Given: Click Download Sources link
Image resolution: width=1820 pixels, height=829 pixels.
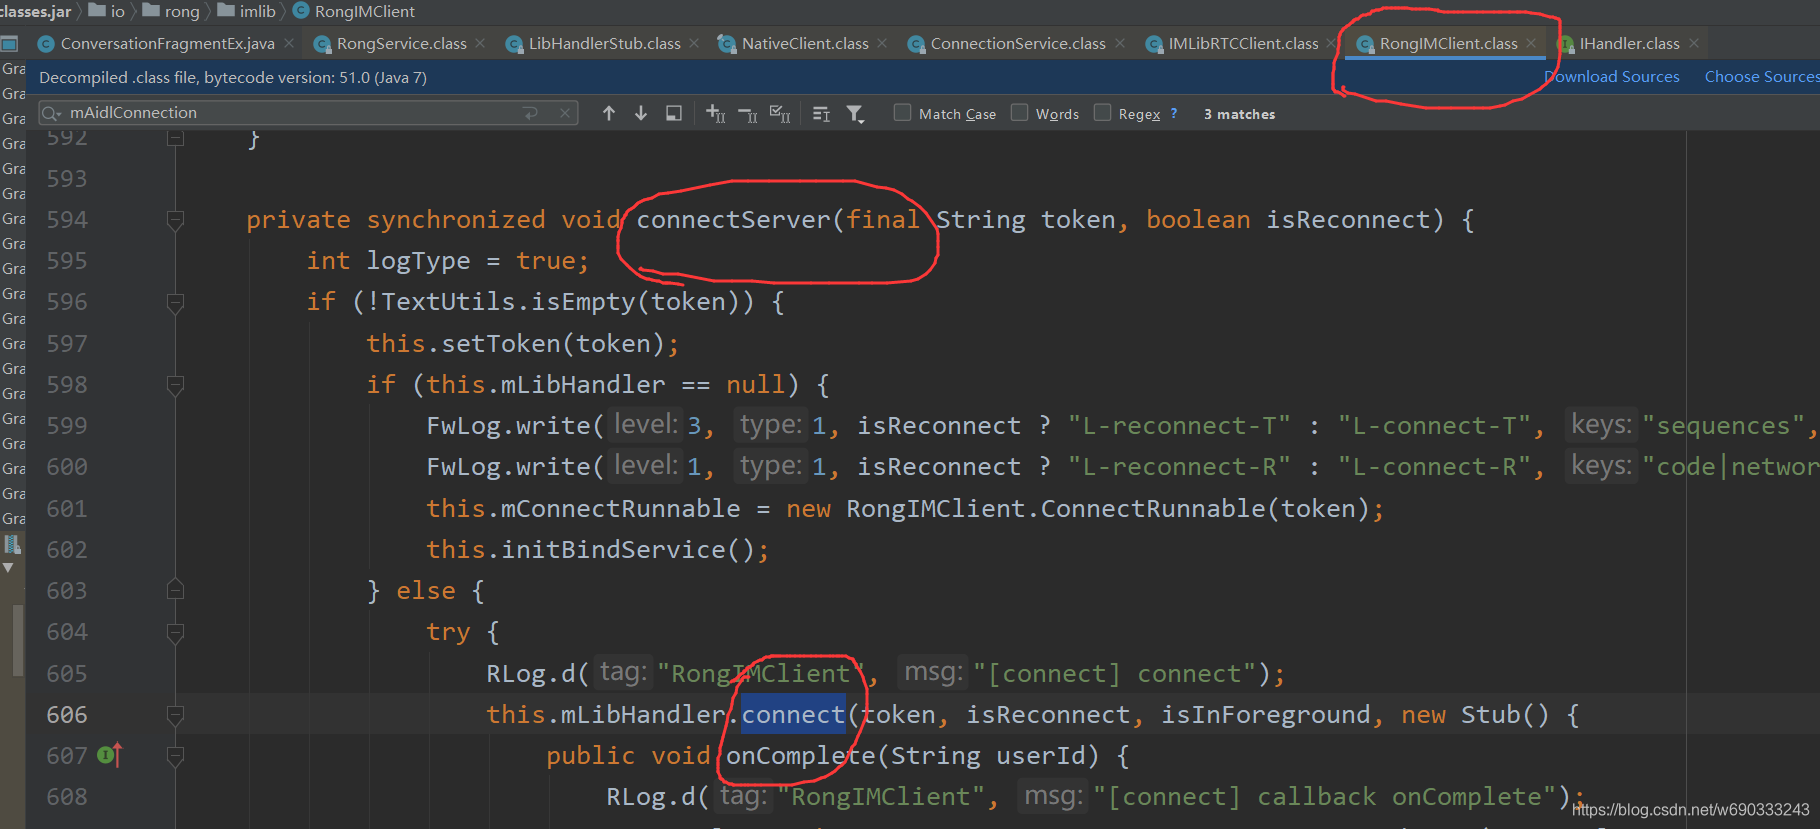Looking at the screenshot, I should pyautogui.click(x=1612, y=76).
